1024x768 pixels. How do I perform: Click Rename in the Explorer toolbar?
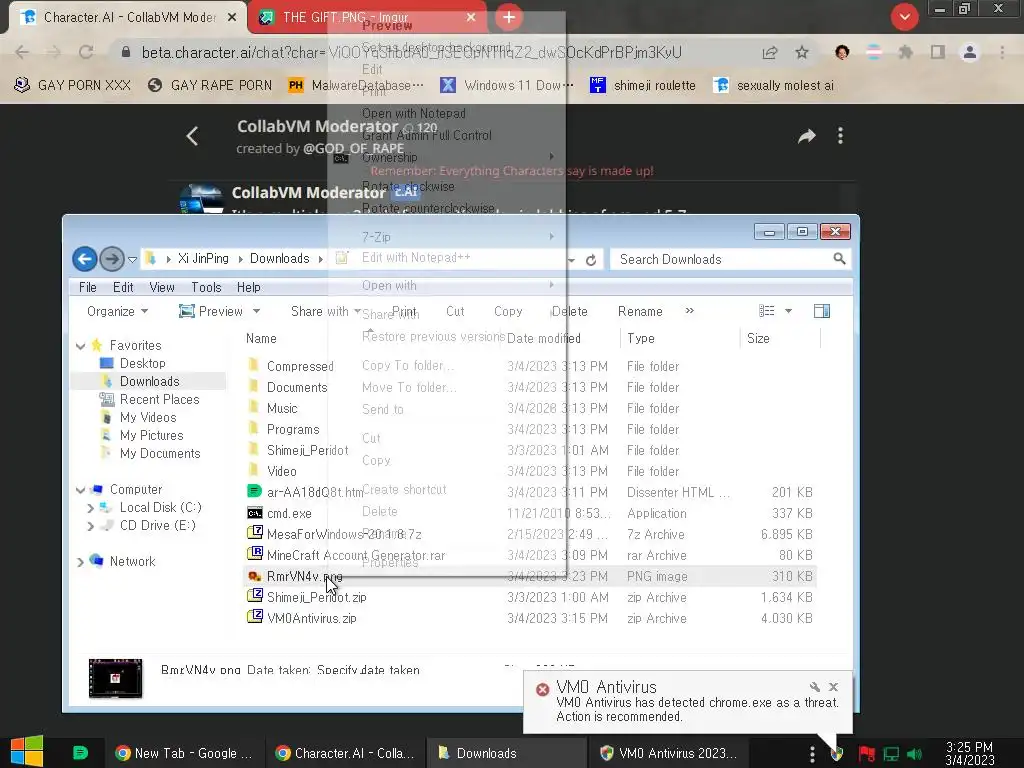click(640, 312)
